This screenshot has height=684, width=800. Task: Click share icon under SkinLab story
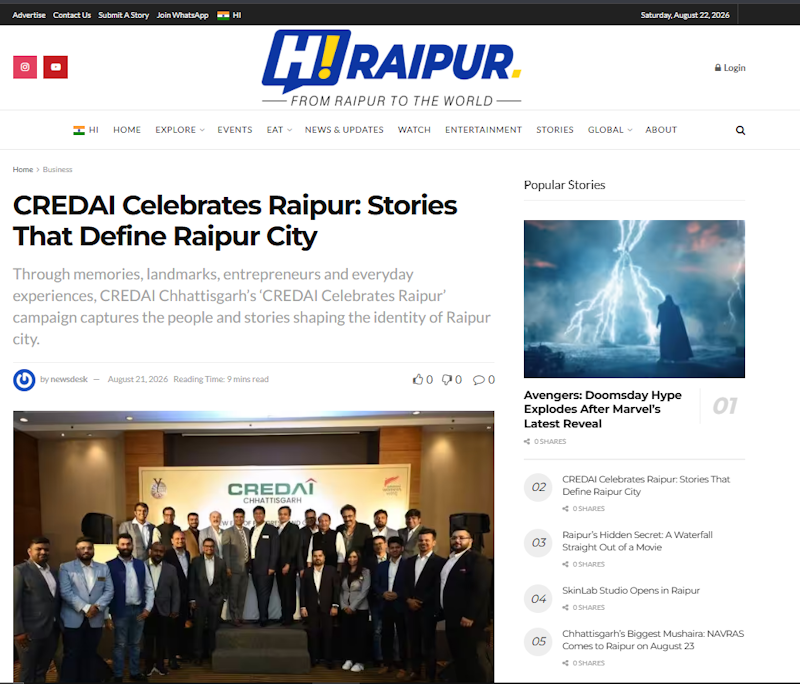(x=565, y=607)
